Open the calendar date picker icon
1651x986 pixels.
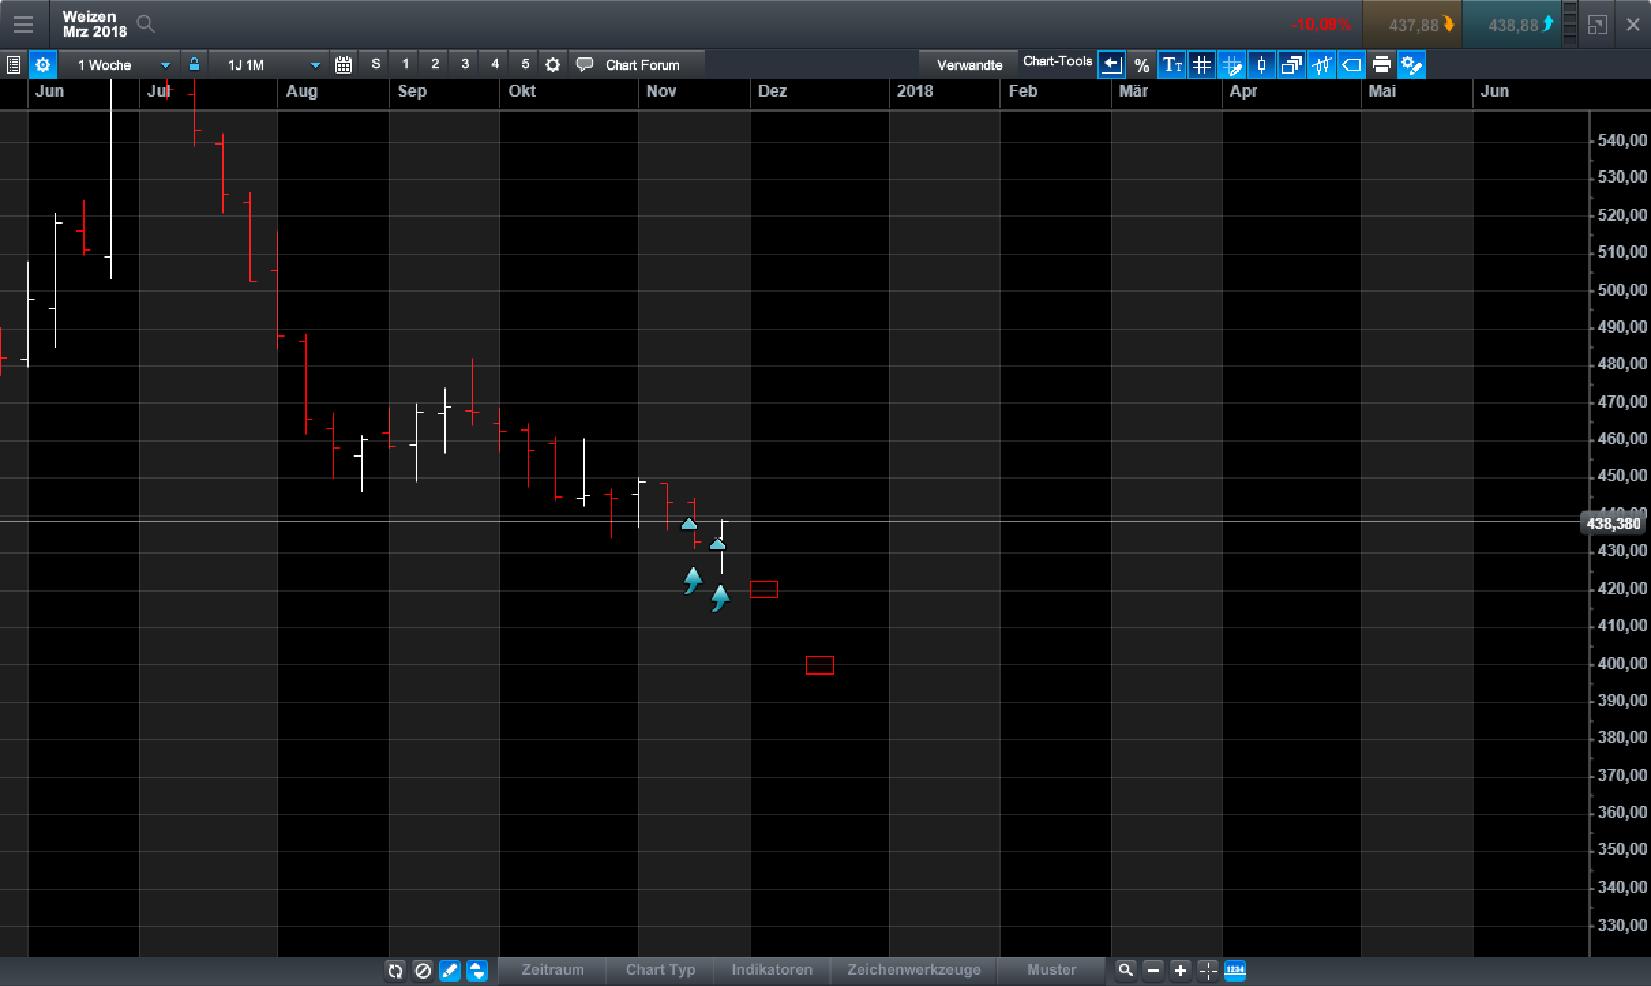(344, 63)
